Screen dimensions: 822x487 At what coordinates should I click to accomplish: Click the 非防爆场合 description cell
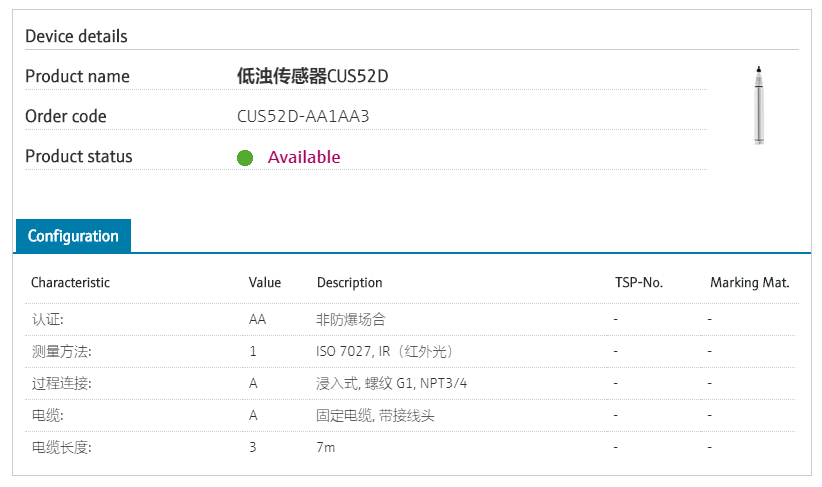coord(351,319)
